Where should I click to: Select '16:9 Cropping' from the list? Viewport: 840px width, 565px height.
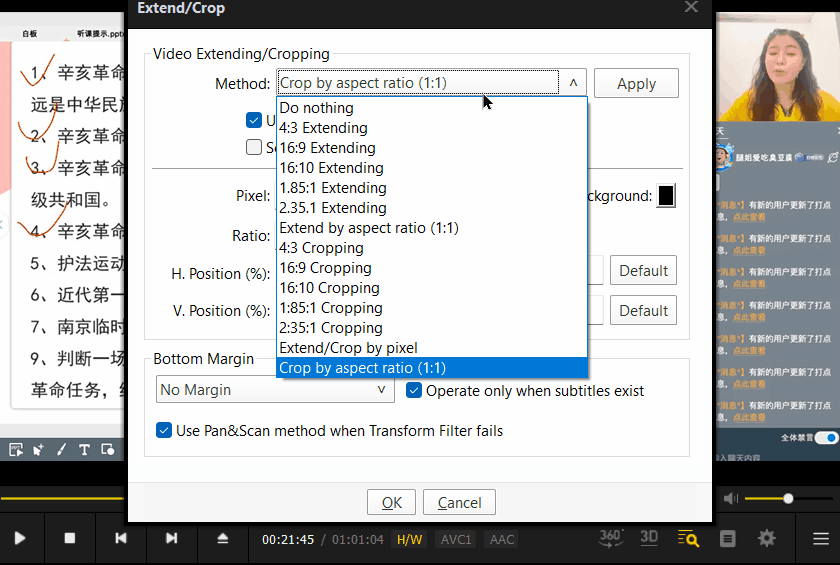point(325,268)
